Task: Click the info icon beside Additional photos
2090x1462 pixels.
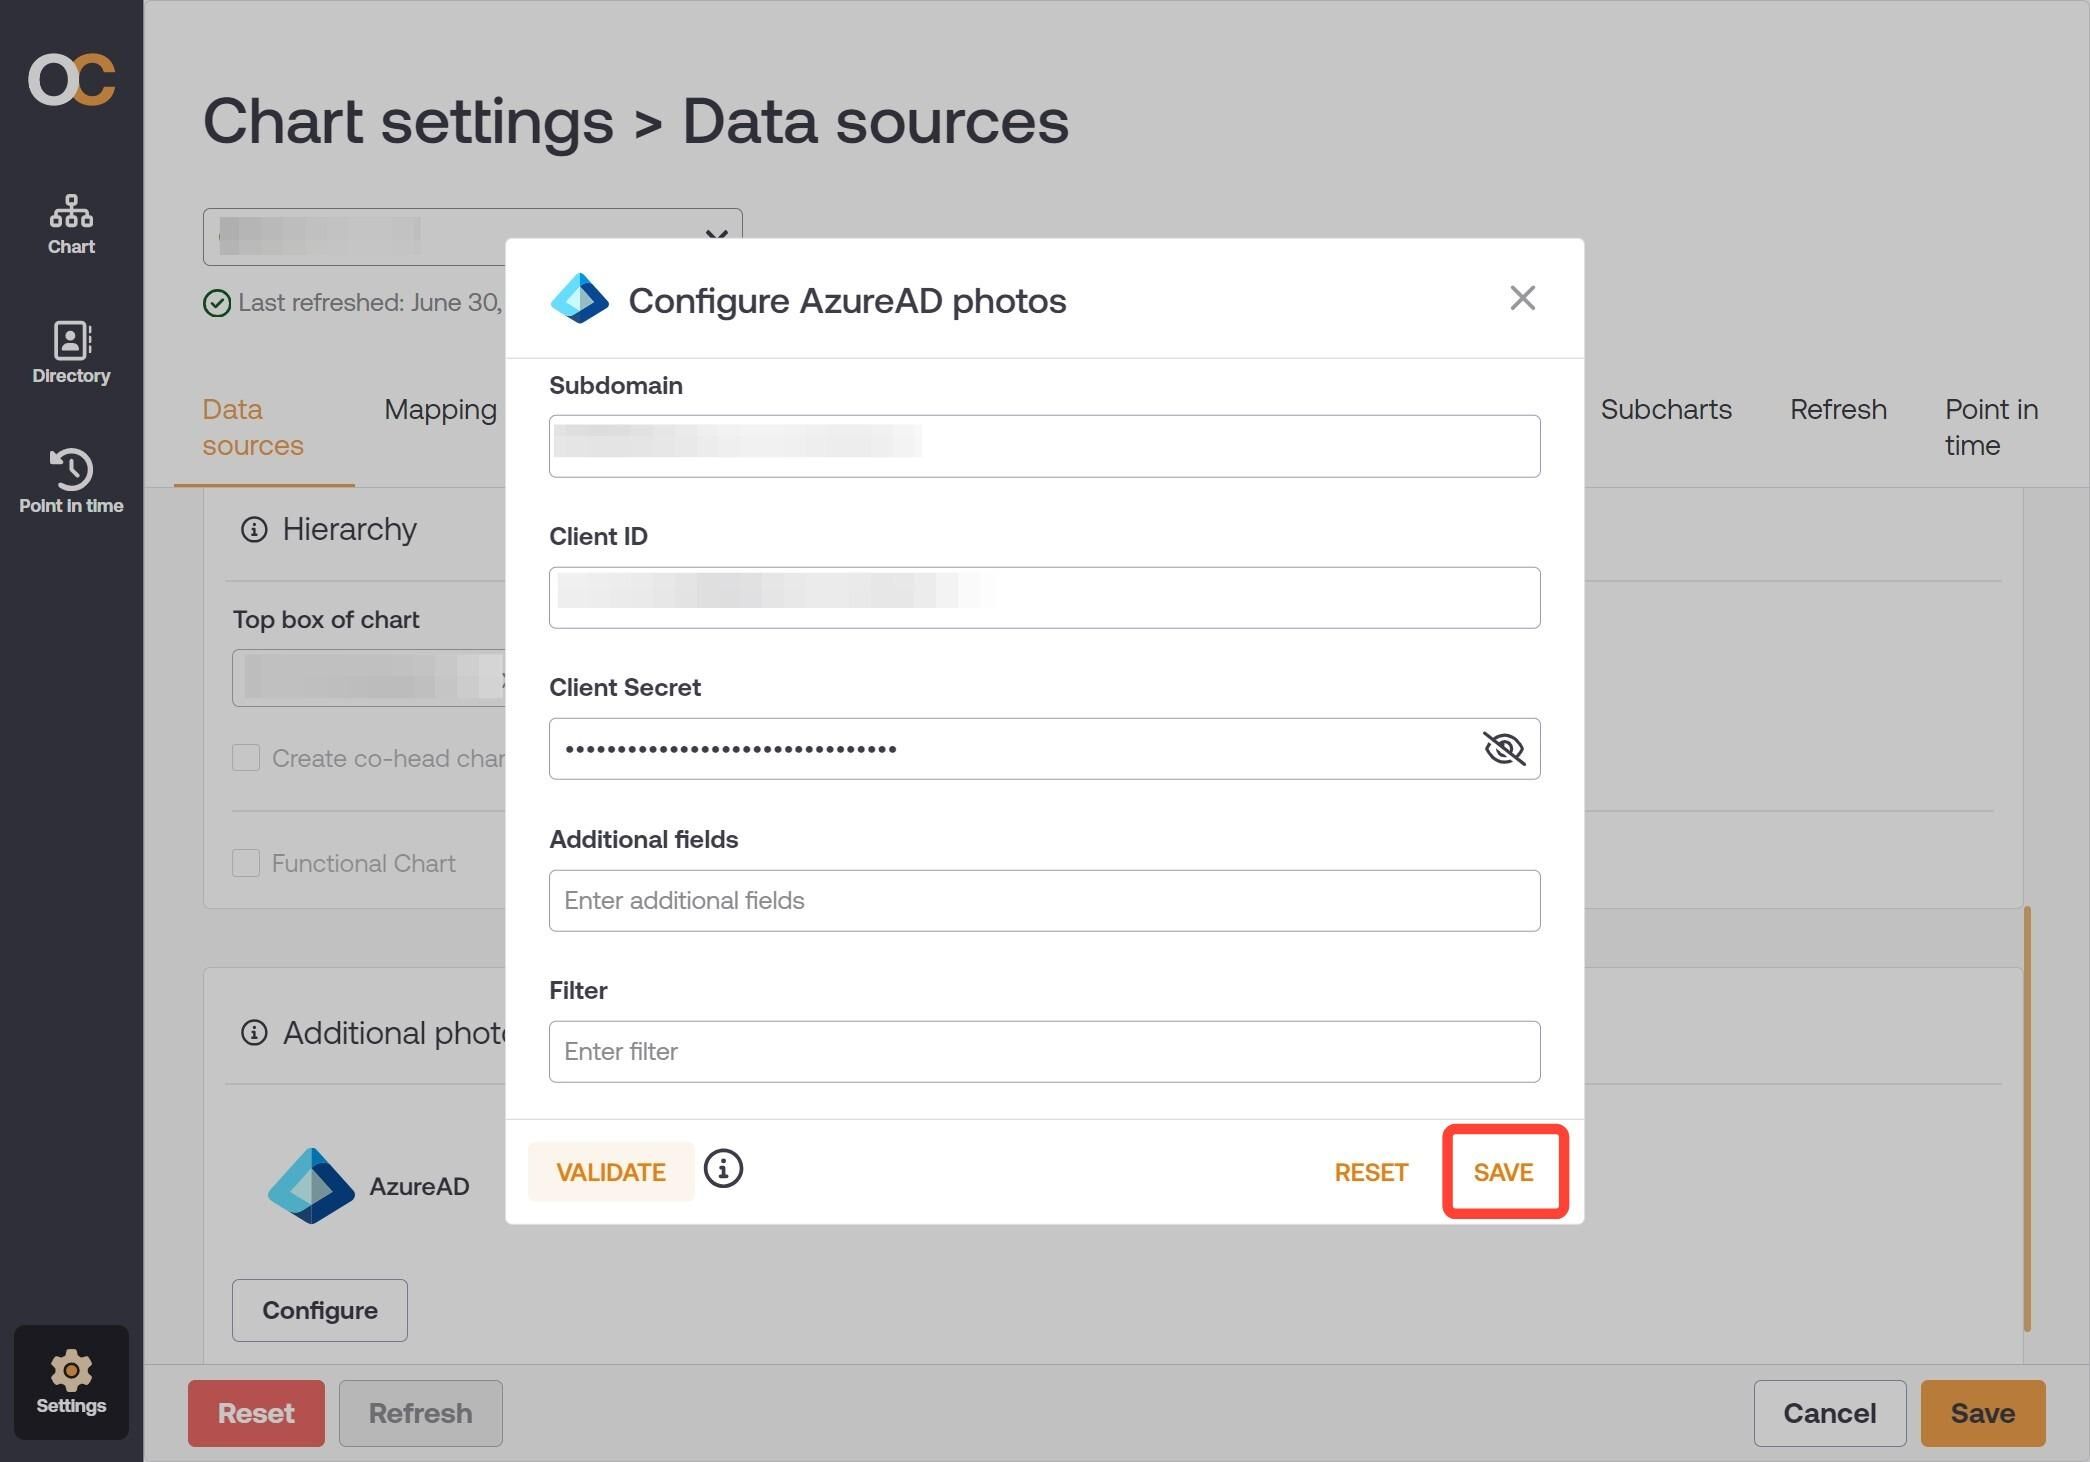Action: (x=254, y=1032)
